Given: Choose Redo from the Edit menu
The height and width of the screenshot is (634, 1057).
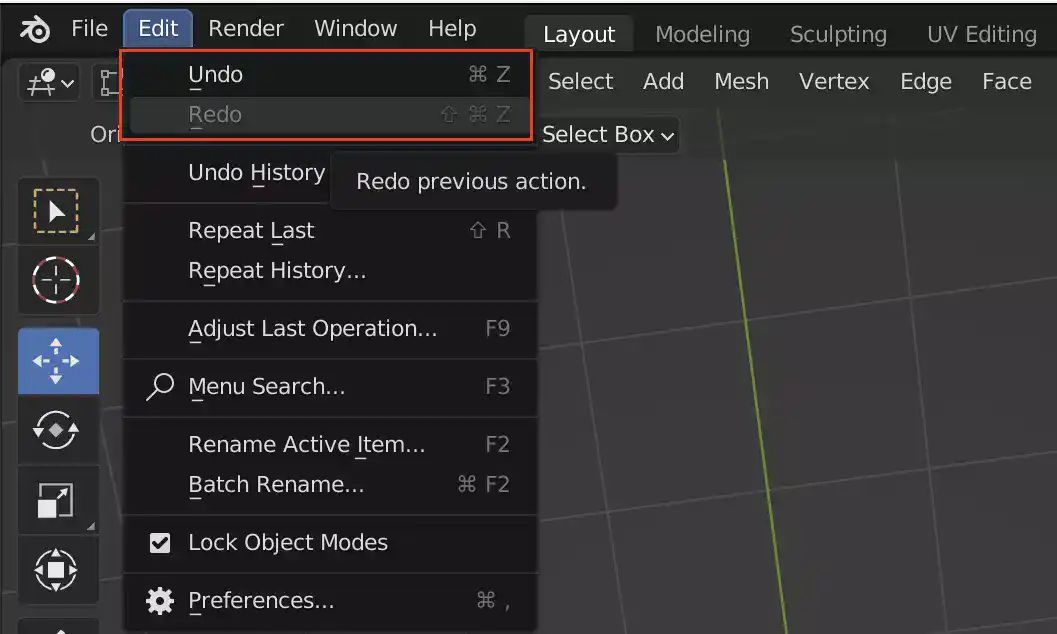Looking at the screenshot, I should 330,115.
